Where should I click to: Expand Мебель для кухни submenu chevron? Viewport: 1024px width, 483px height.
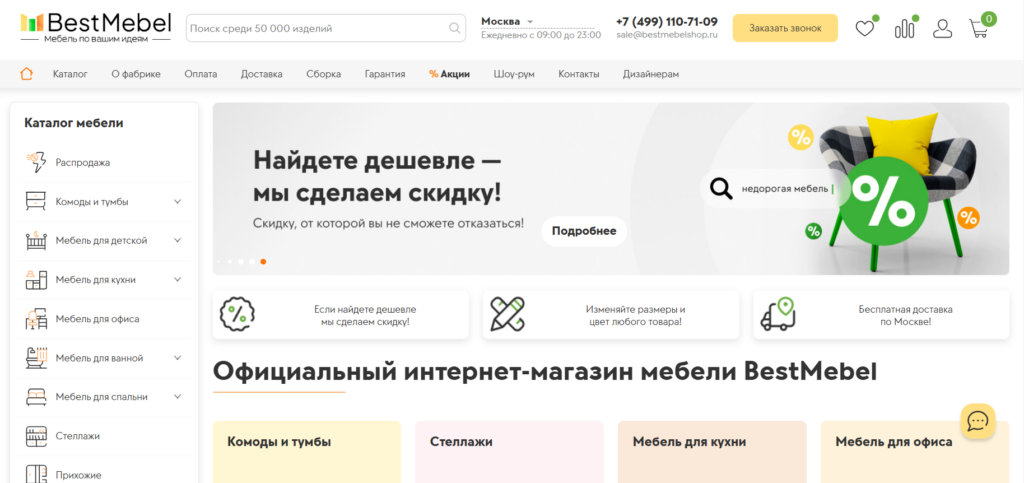click(178, 279)
